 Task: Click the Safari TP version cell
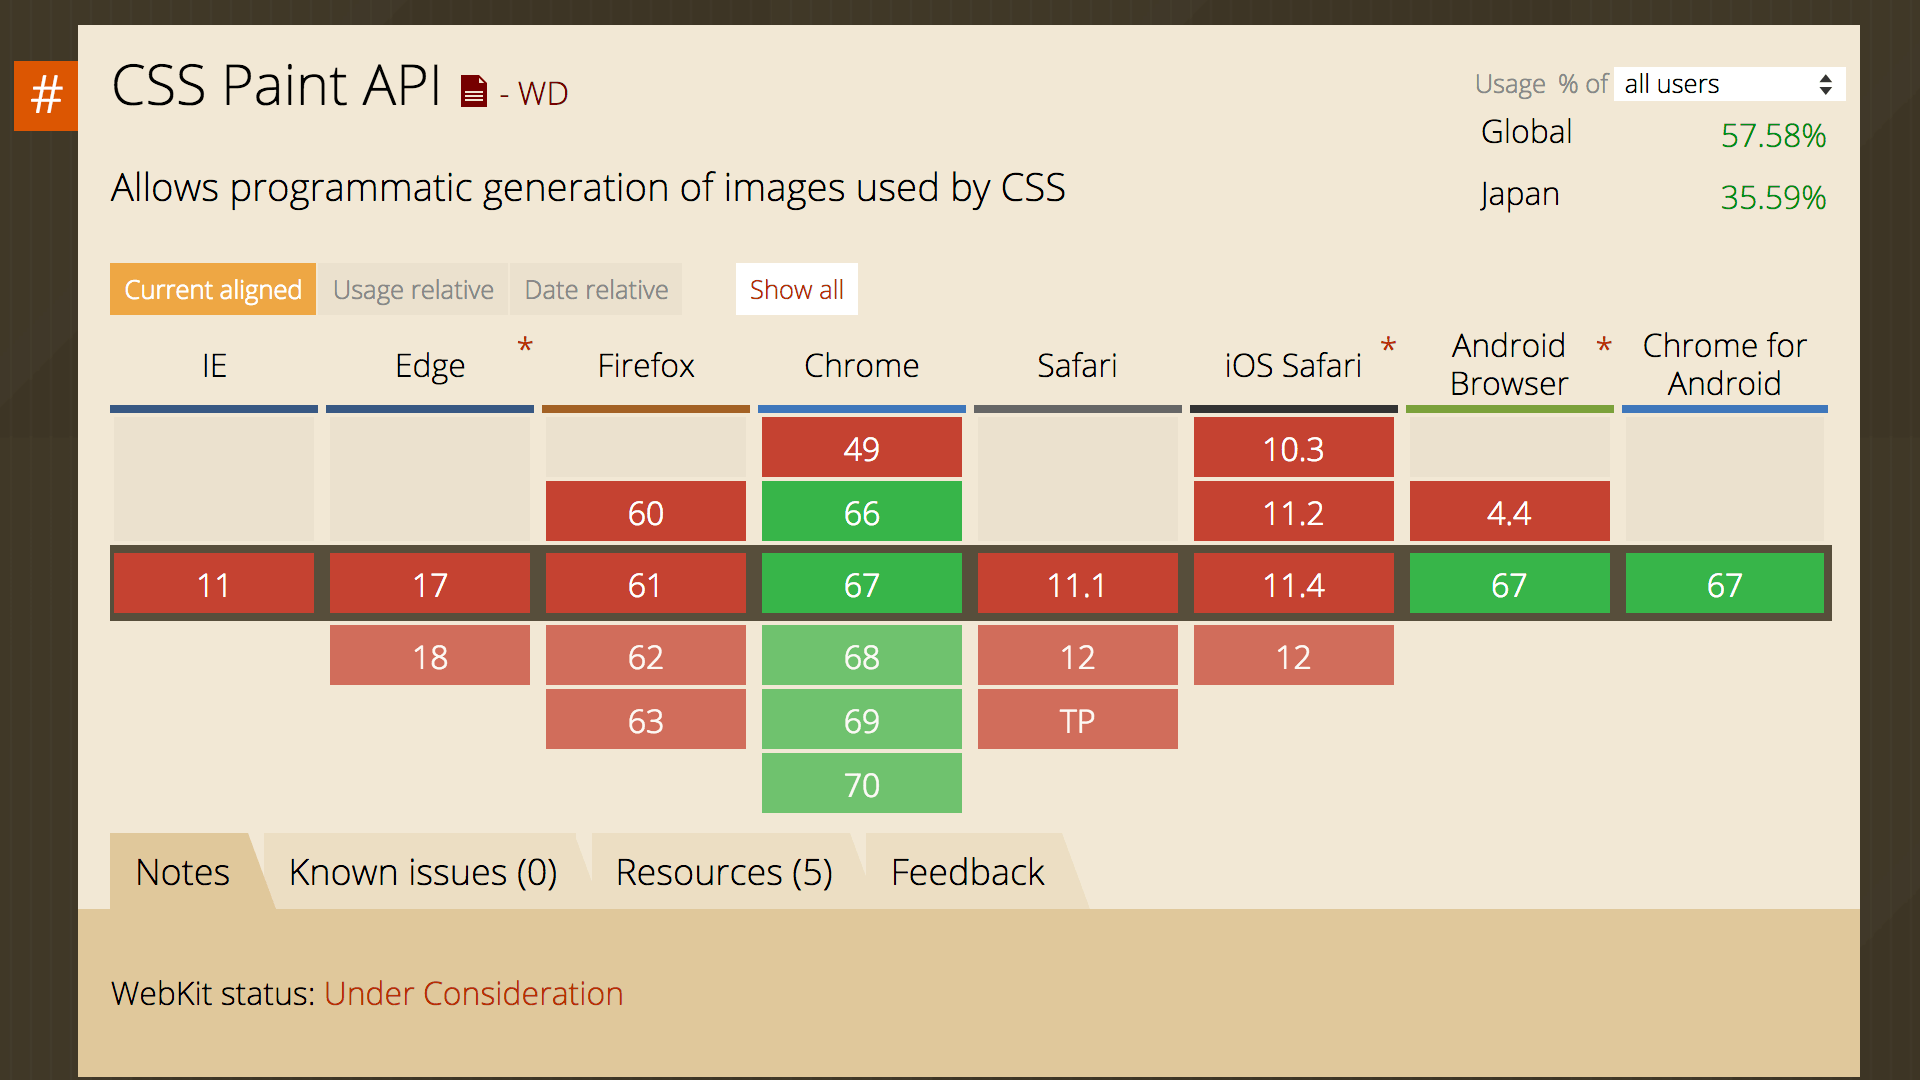point(1077,719)
